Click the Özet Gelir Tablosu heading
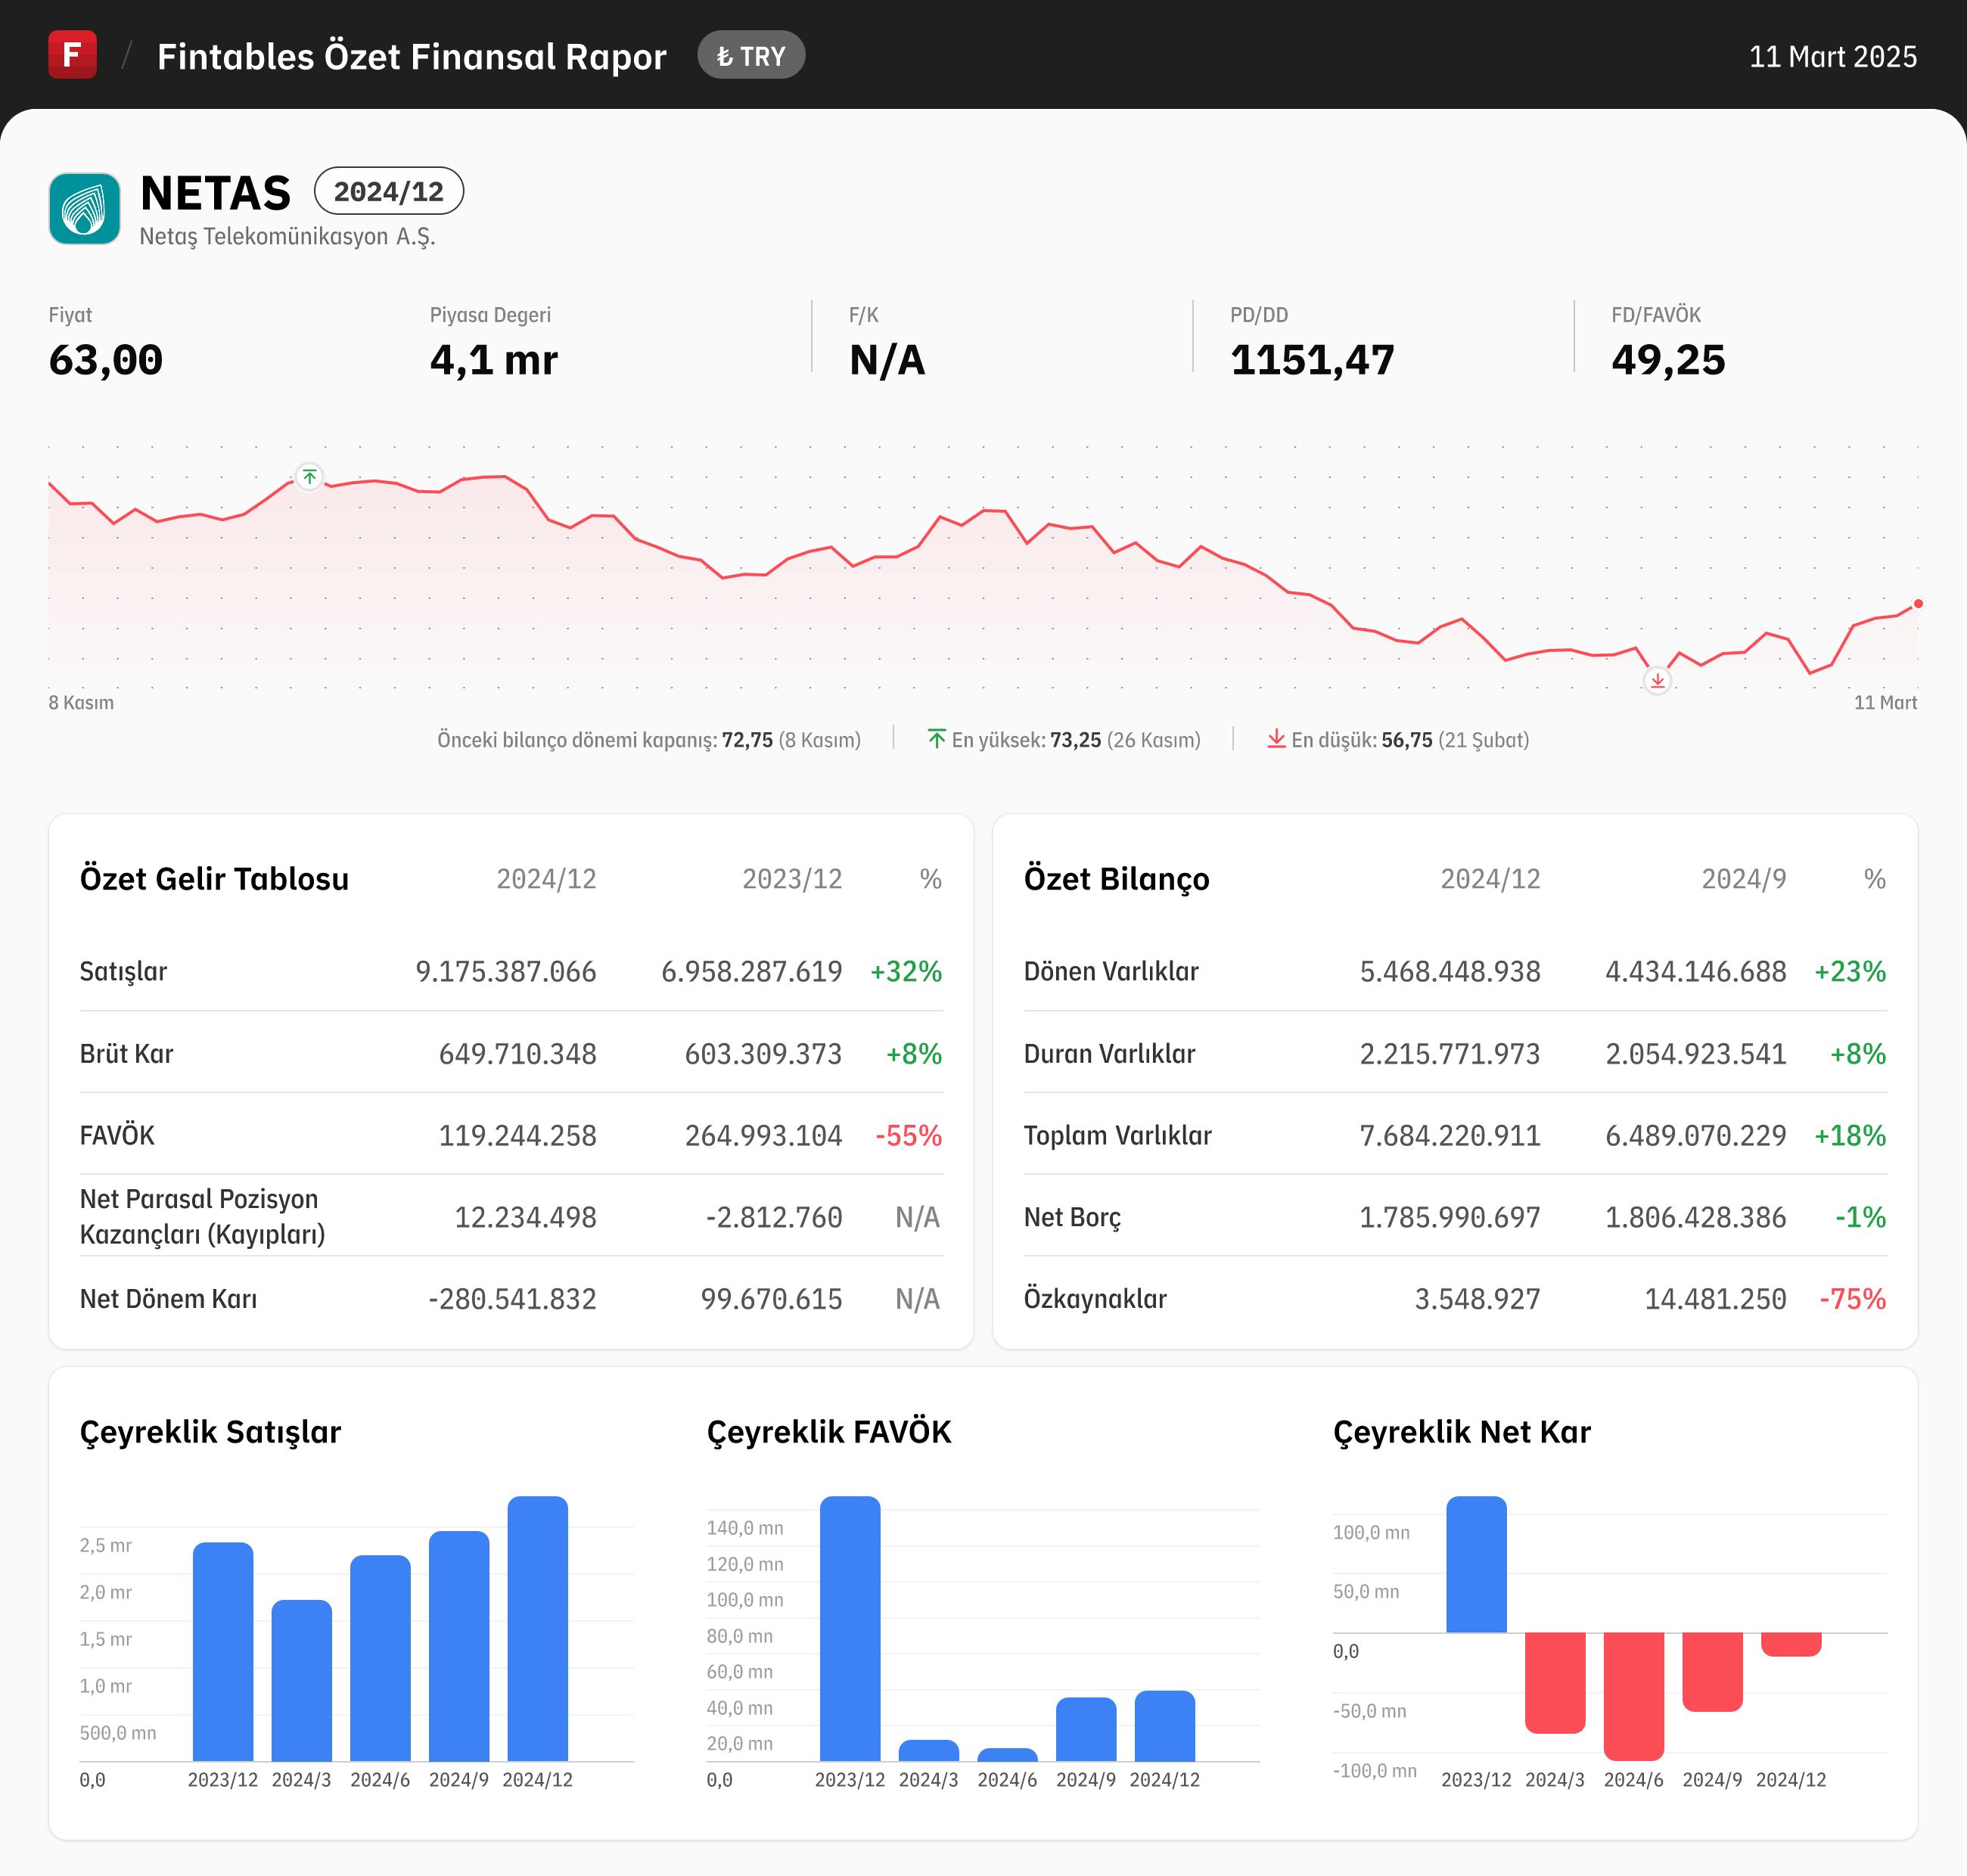Screen dimensions: 1967x1876 point(214,879)
